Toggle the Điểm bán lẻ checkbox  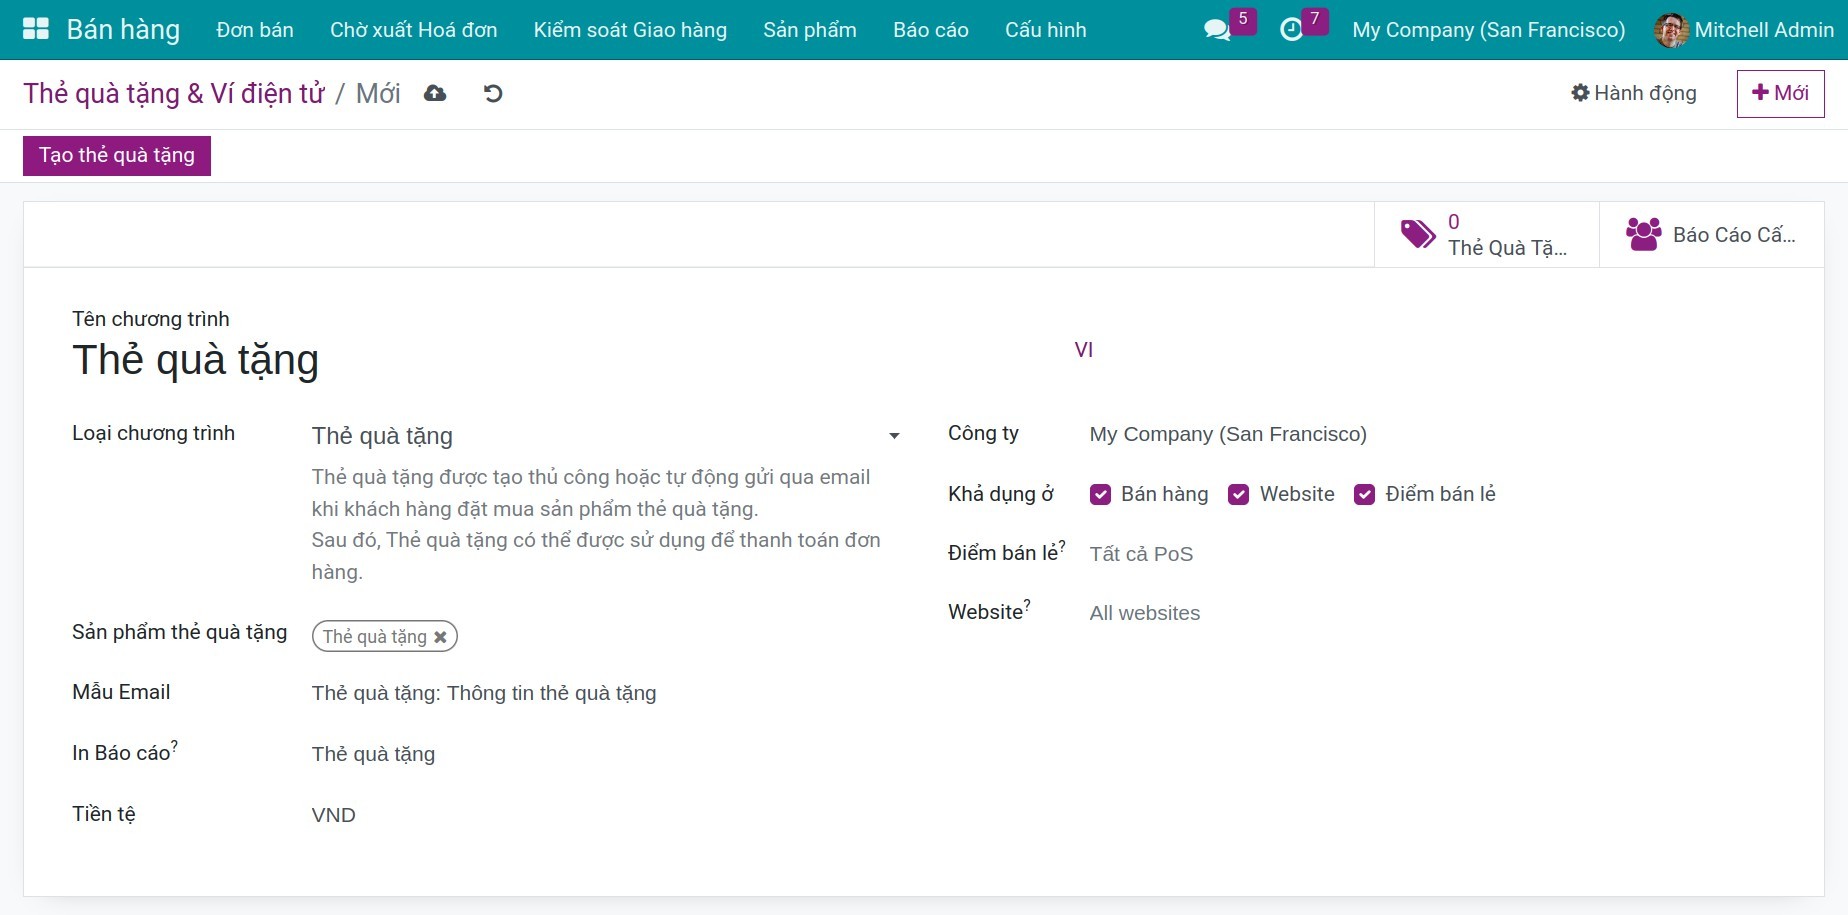pyautogui.click(x=1364, y=494)
